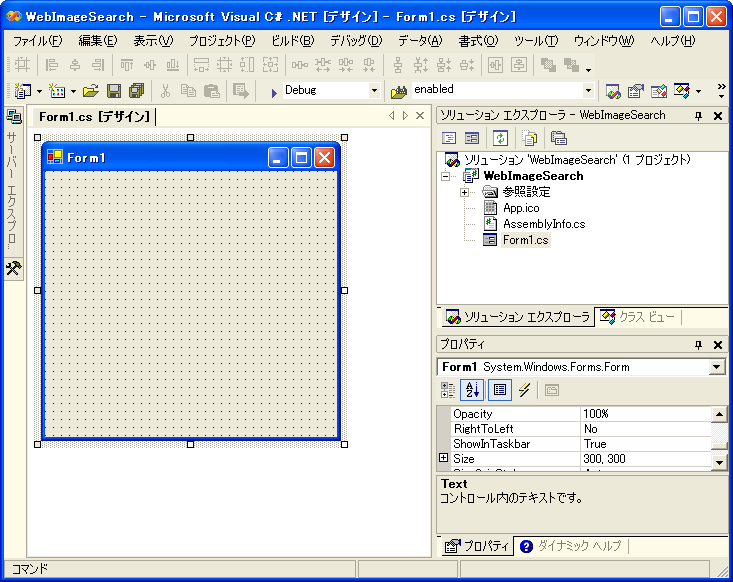Screen dimensions: 733x582
Task: Select the Form1.cs [デザイン] document tab
Action: (93, 116)
